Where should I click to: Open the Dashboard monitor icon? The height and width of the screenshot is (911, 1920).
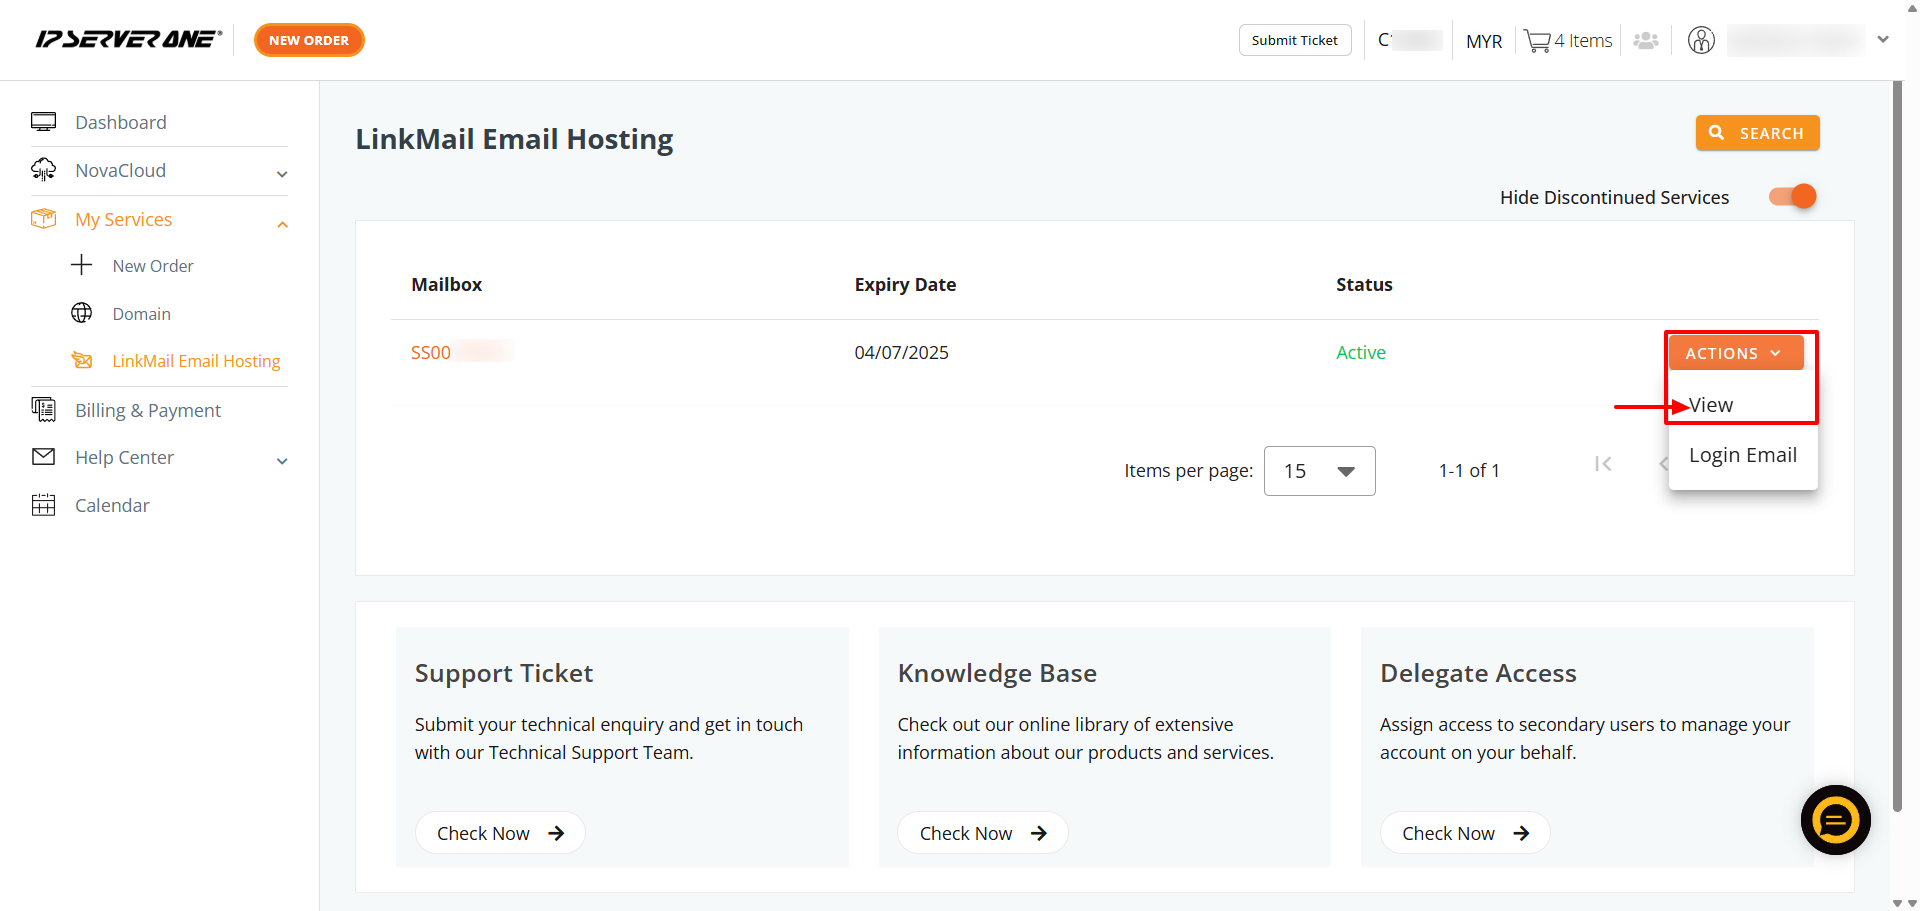43,122
